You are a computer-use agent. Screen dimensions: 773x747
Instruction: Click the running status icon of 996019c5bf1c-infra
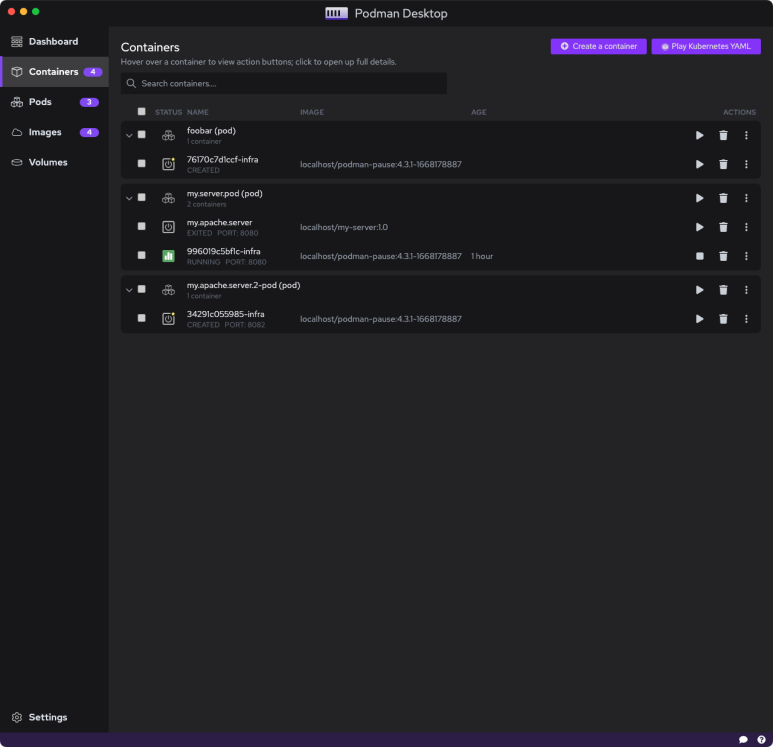168,256
